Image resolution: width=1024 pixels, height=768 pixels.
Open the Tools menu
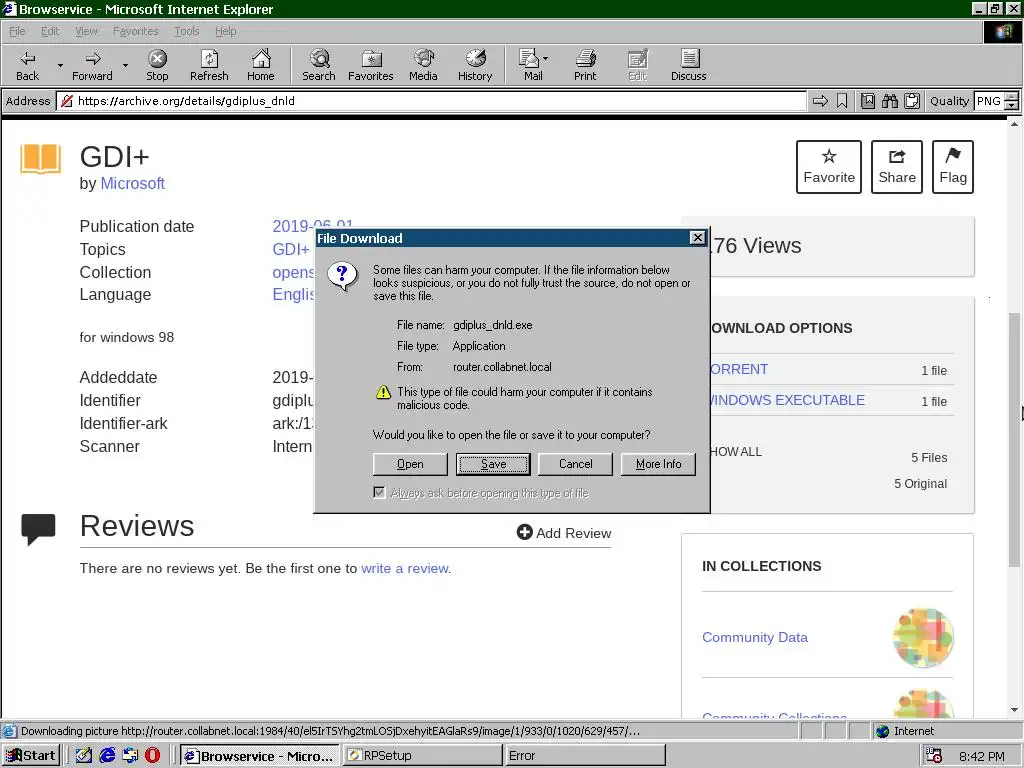click(x=186, y=31)
